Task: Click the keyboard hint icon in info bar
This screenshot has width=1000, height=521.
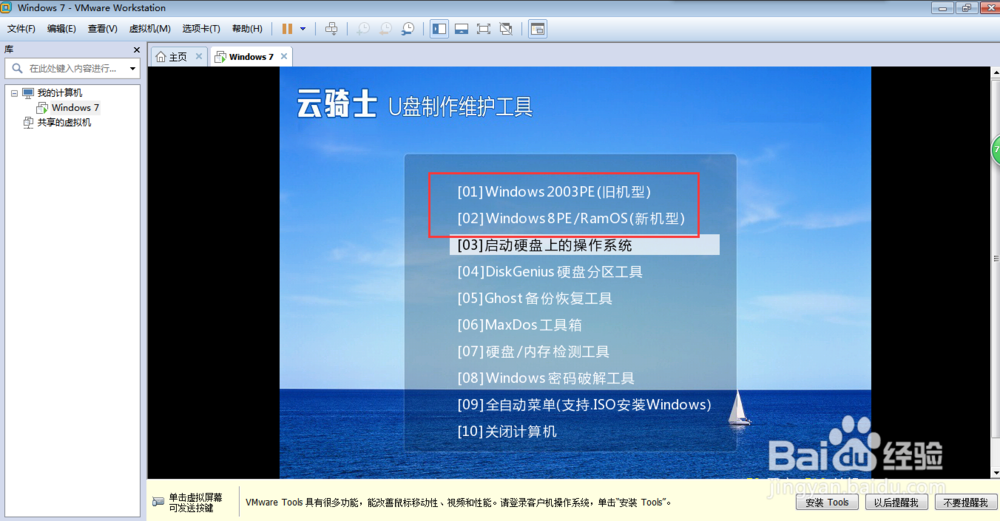Action: click(x=158, y=502)
